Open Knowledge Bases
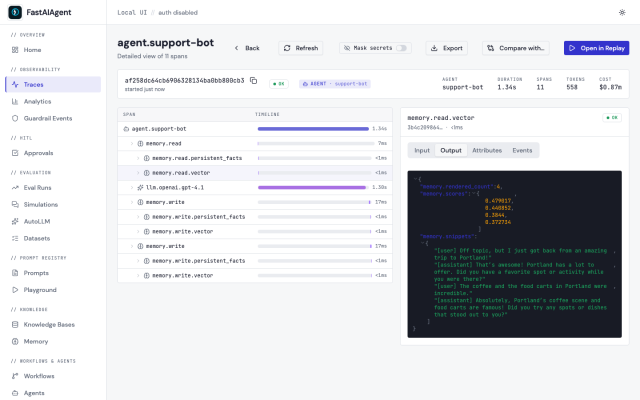This screenshot has height=400, width=640. [53, 324]
